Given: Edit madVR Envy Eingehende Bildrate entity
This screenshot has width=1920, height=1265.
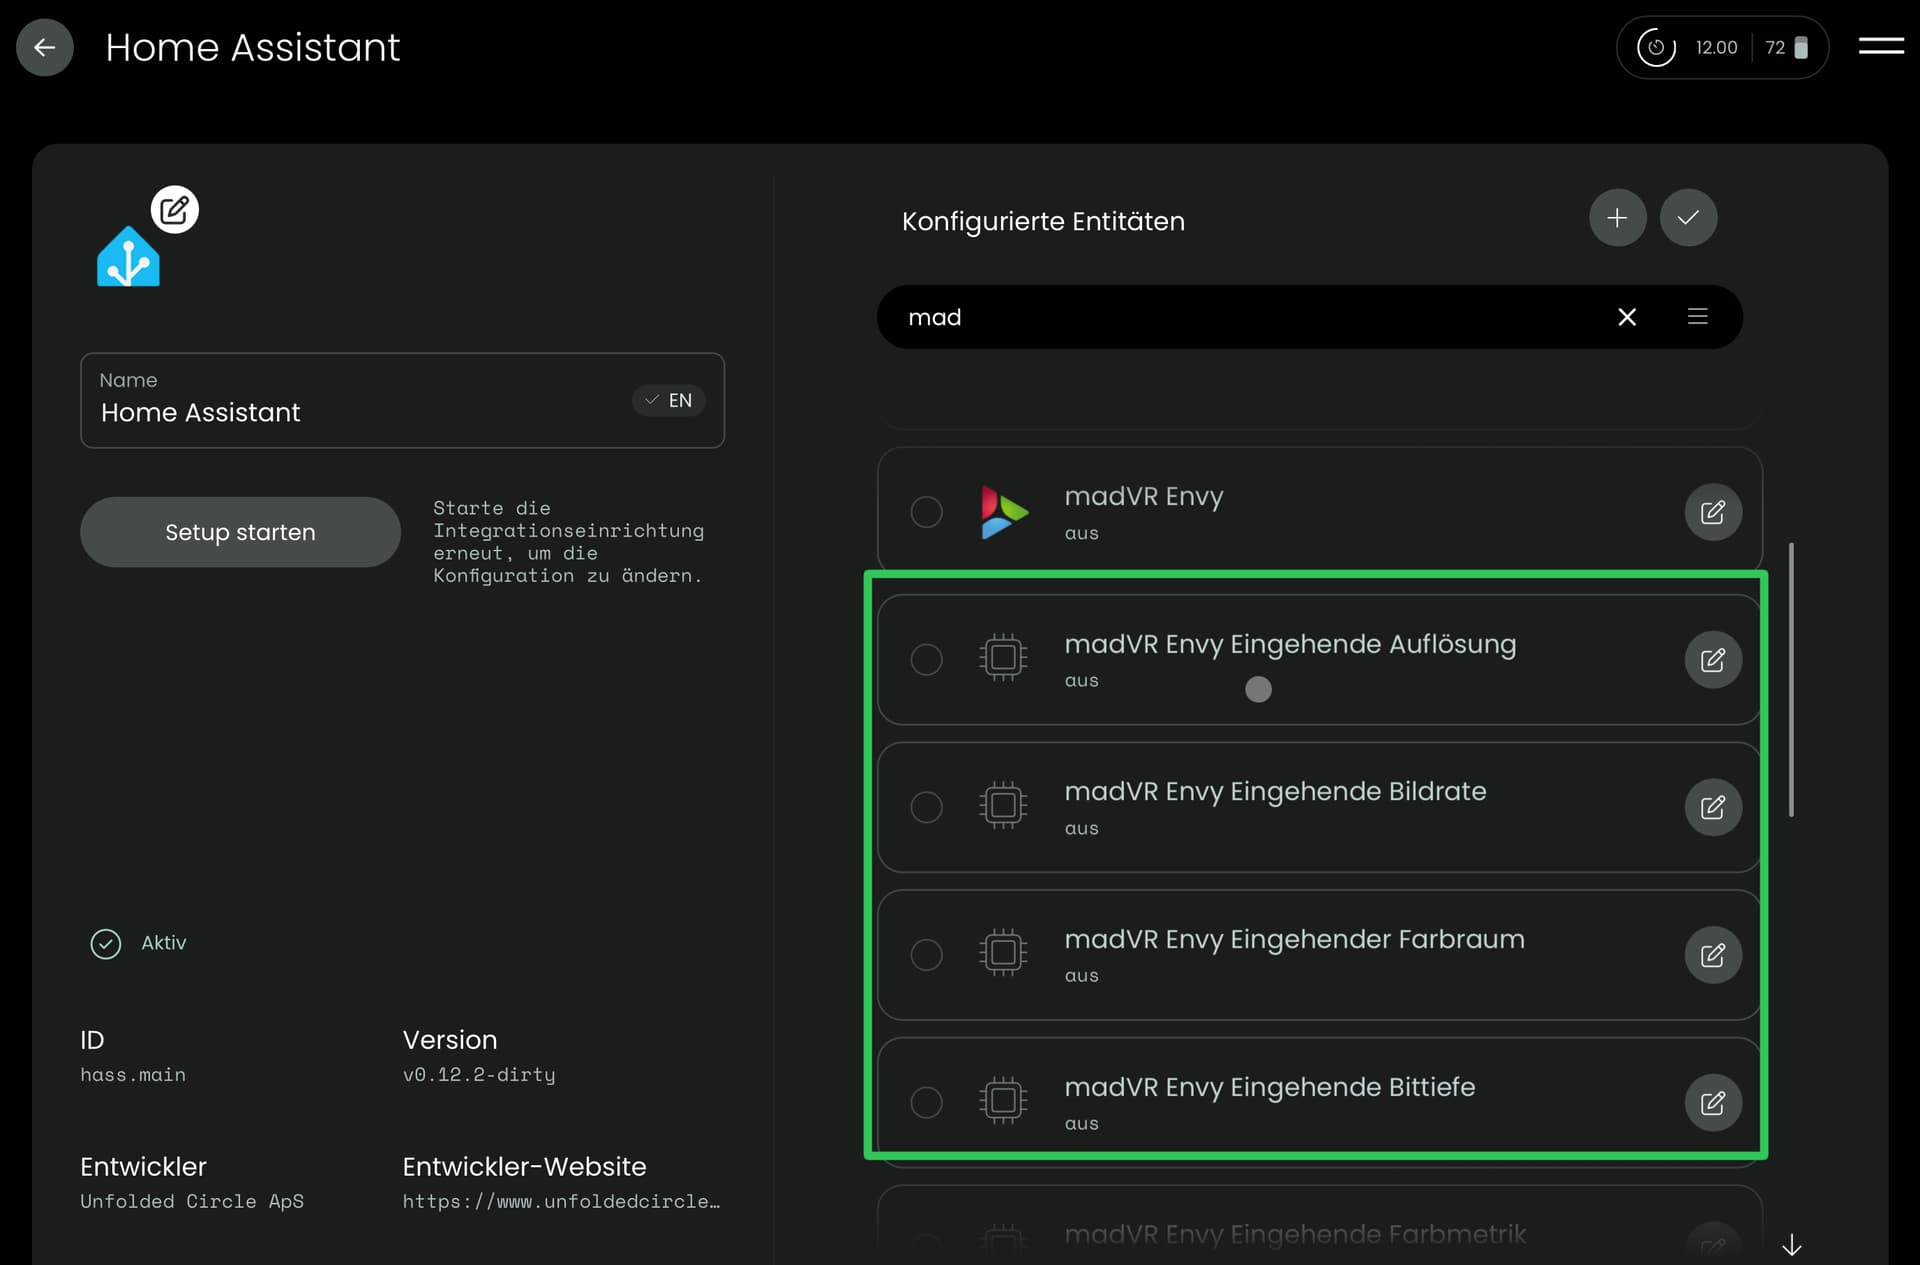Looking at the screenshot, I should point(1713,807).
